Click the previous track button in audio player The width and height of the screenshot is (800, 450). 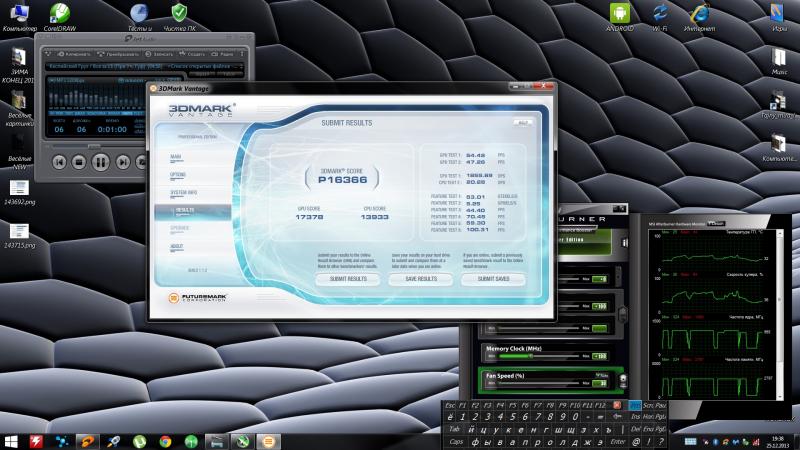pos(59,162)
